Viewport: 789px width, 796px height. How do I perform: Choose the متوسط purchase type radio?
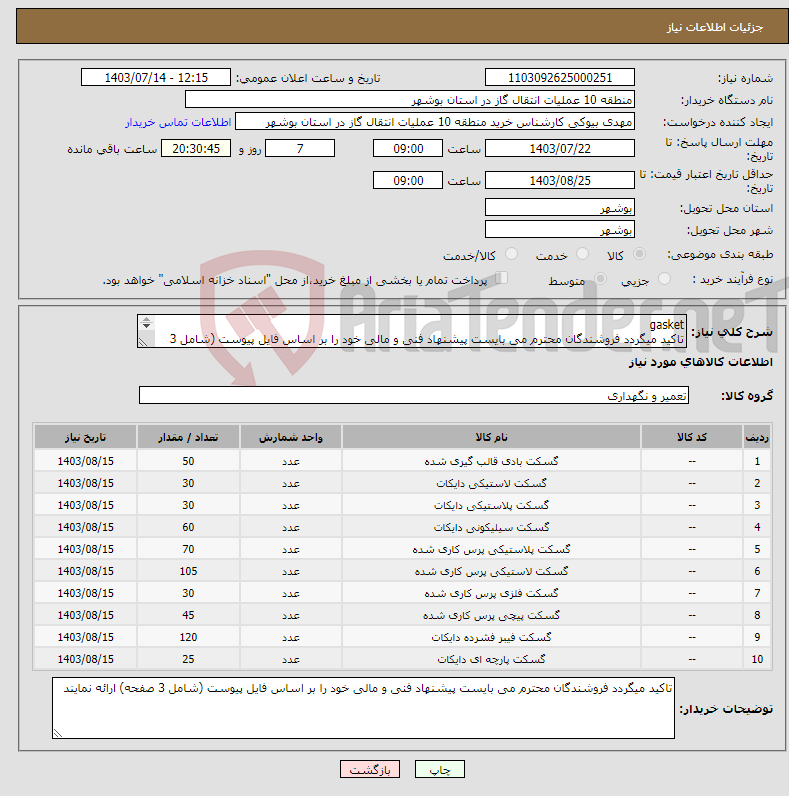coord(601,278)
